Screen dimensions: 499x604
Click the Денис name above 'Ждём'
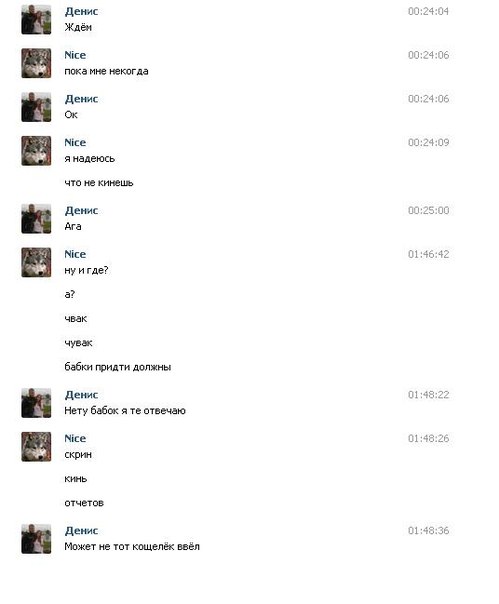[x=81, y=11]
